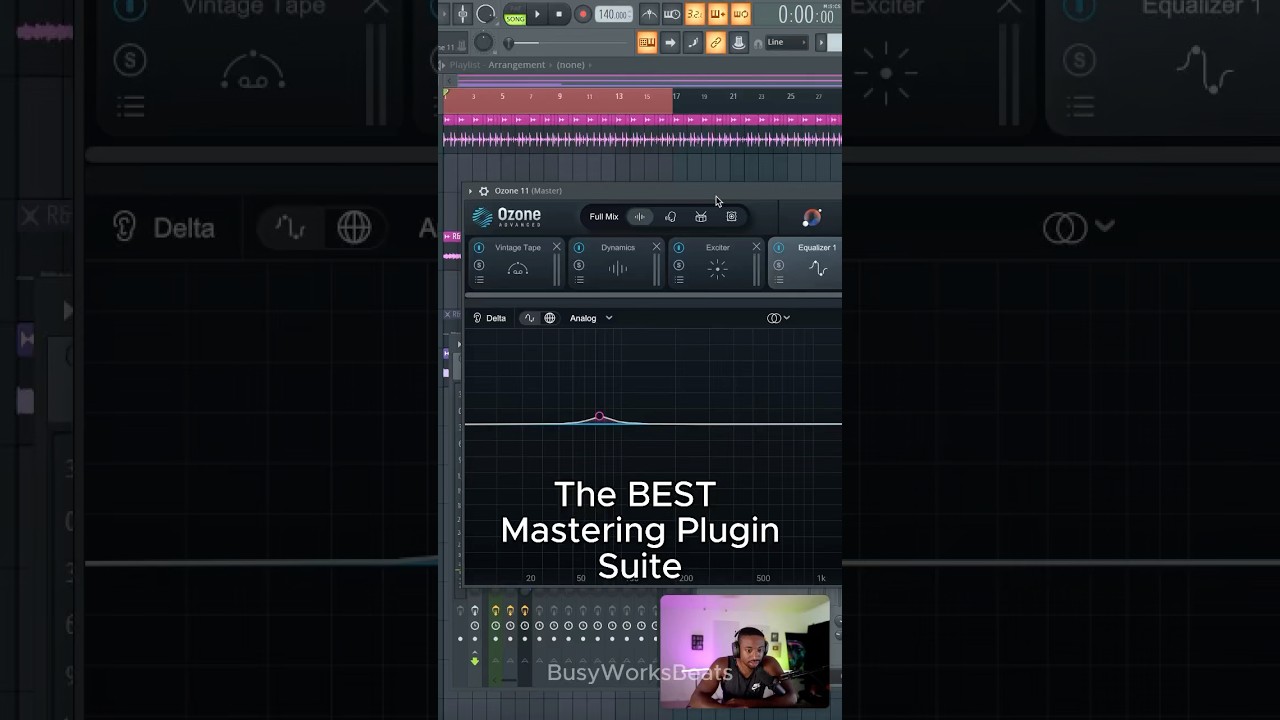Image resolution: width=1280 pixels, height=720 pixels.
Task: Toggle the Dynamics power button
Action: click(x=579, y=248)
